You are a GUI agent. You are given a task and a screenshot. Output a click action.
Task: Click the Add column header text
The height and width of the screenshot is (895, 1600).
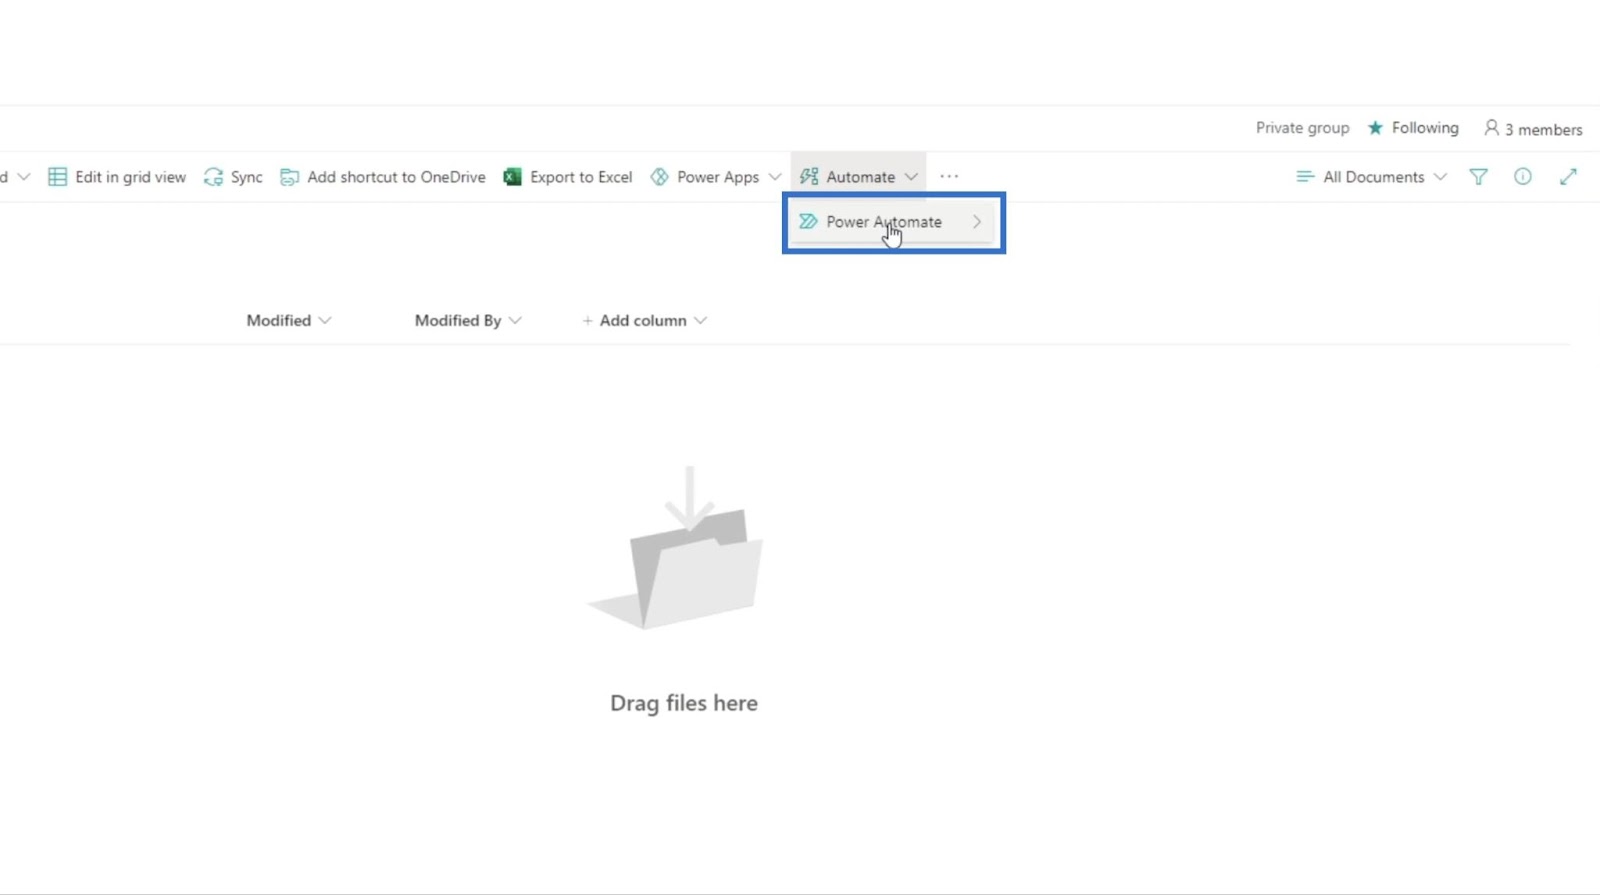643,321
